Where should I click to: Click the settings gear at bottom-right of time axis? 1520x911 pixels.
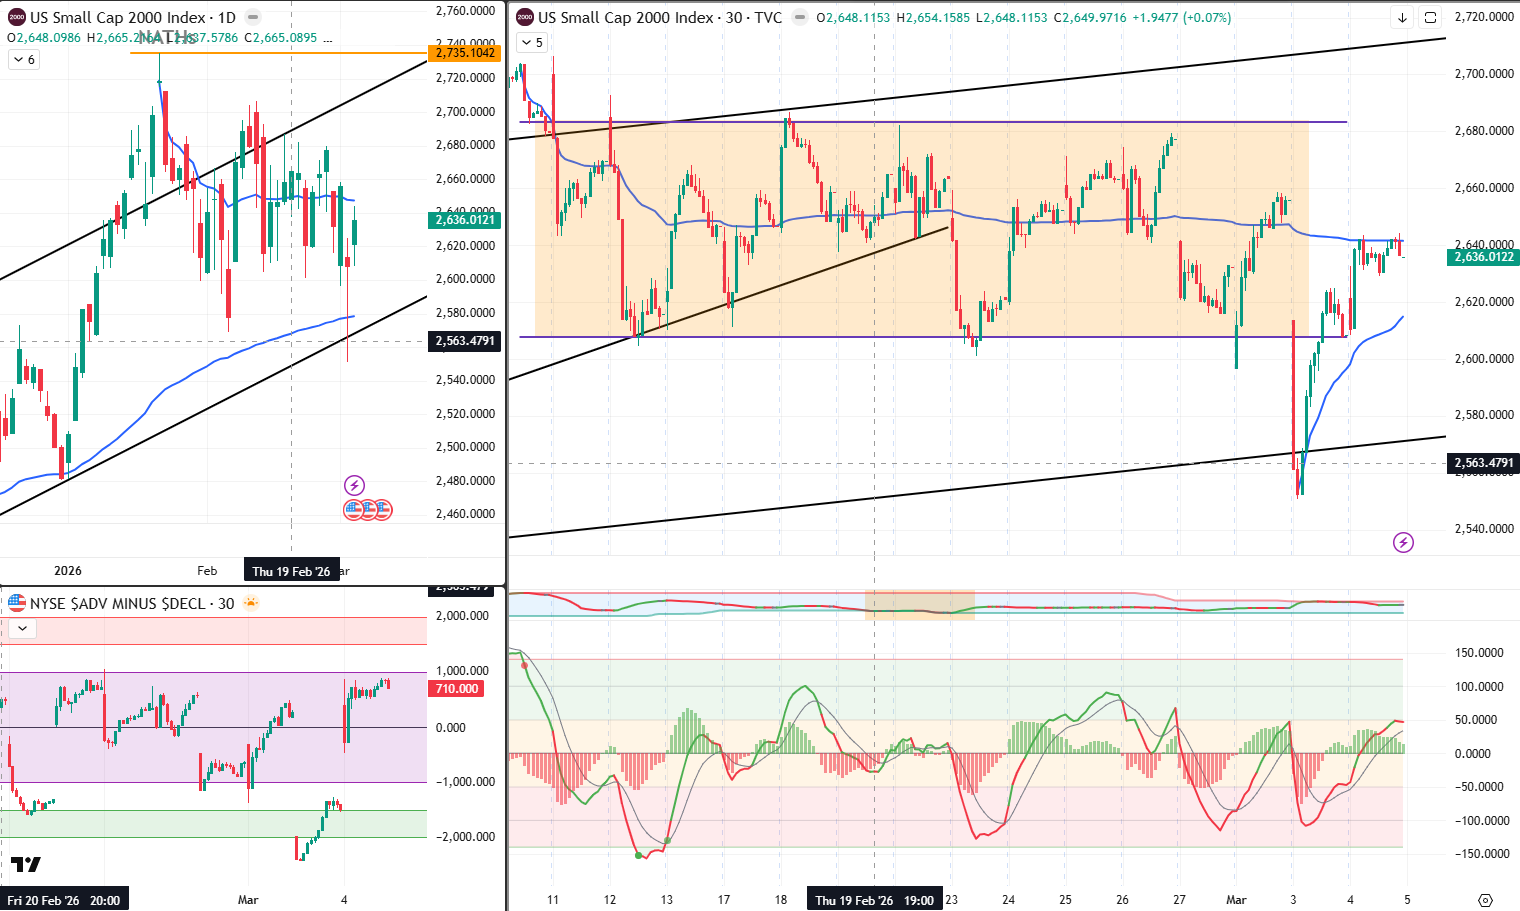point(1485,900)
